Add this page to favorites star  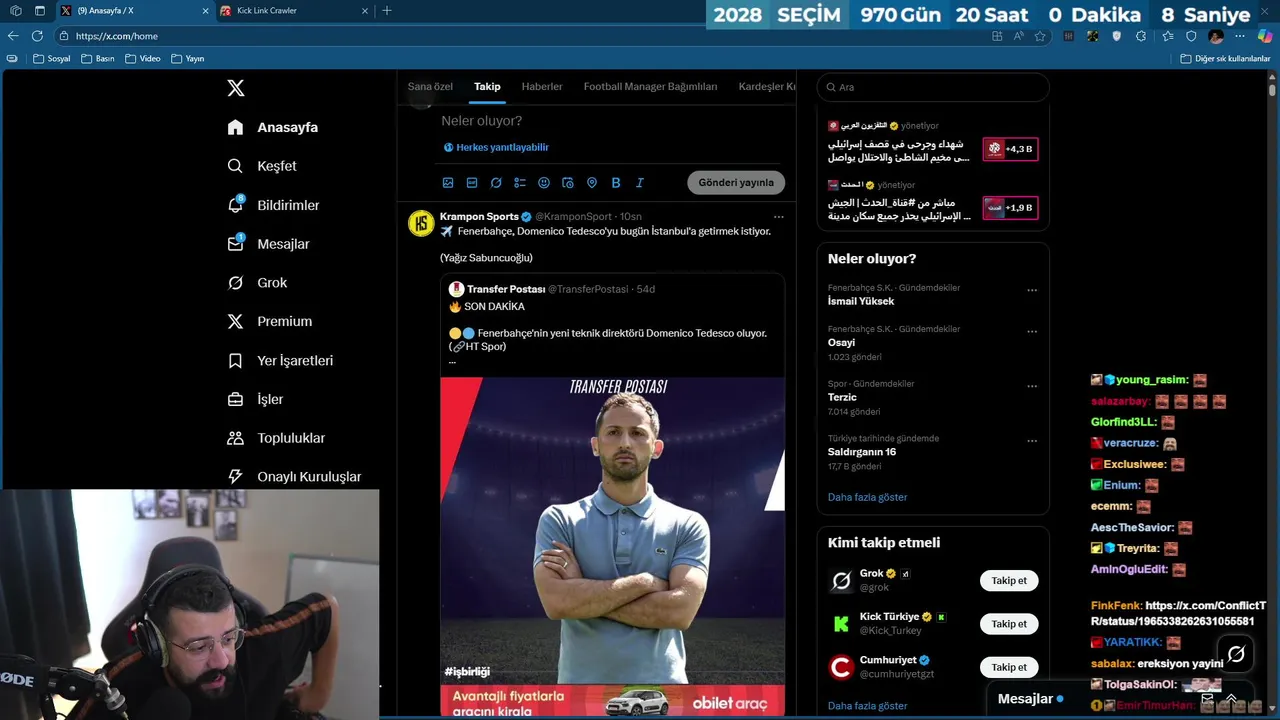click(1040, 36)
